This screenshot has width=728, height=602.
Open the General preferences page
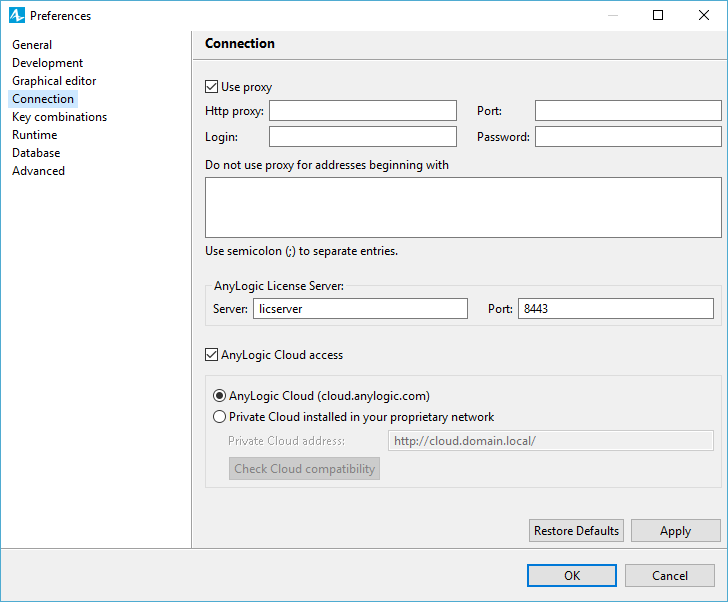pyautogui.click(x=32, y=45)
